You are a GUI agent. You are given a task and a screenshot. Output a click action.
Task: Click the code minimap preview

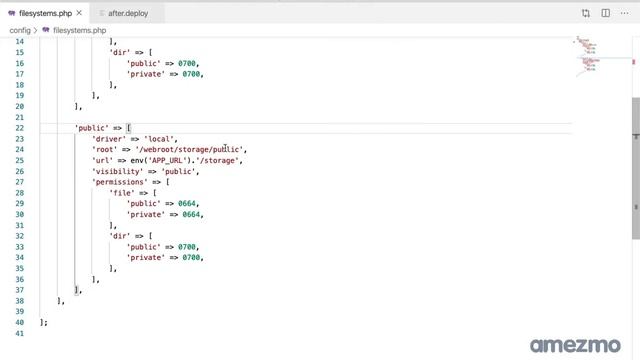(x=587, y=55)
